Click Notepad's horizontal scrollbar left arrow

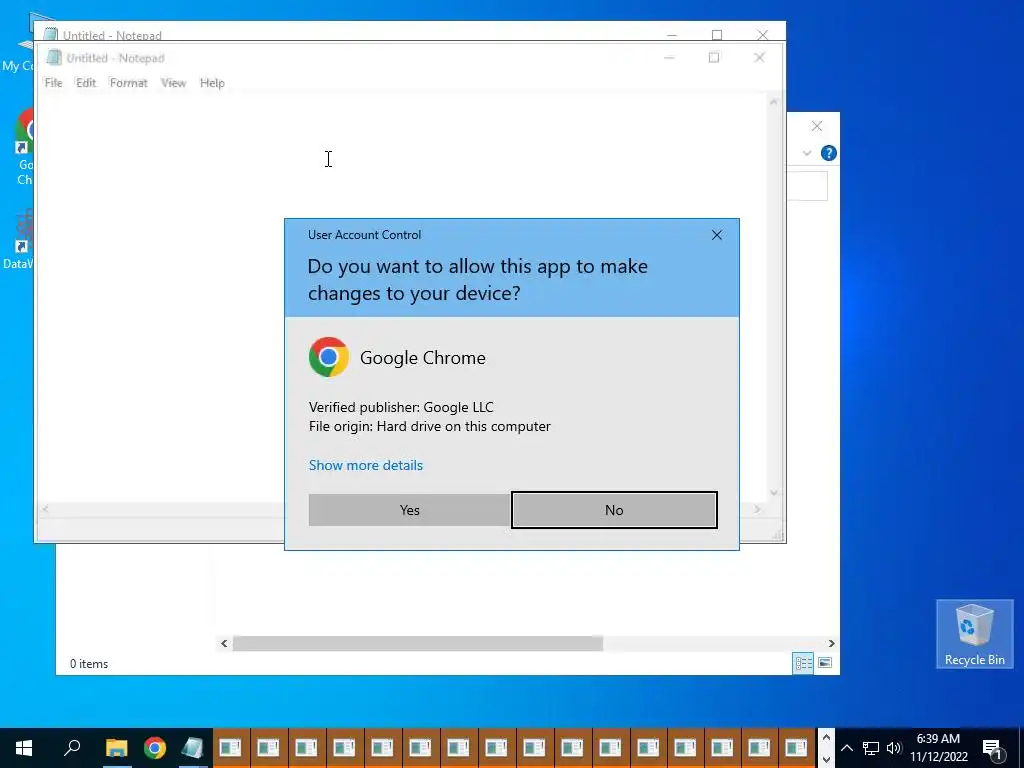click(x=45, y=509)
